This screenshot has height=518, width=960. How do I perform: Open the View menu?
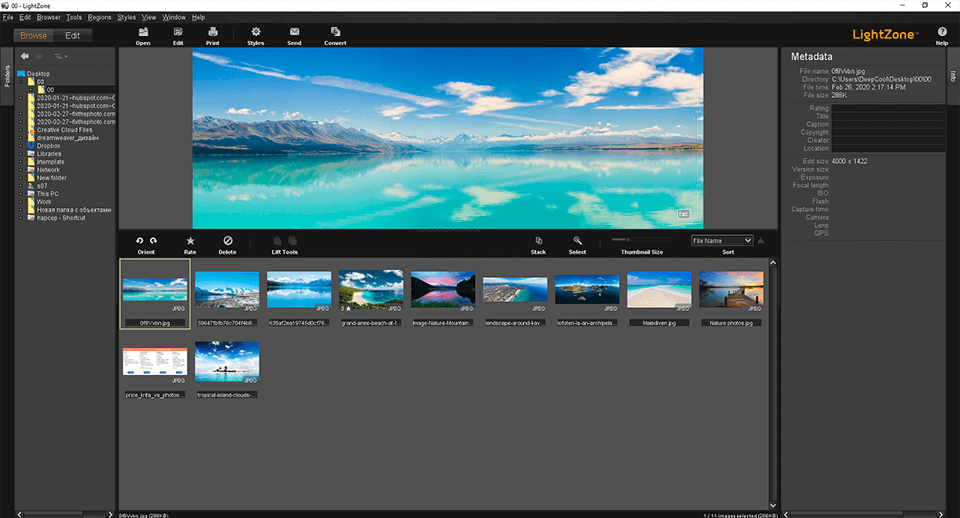[x=149, y=17]
